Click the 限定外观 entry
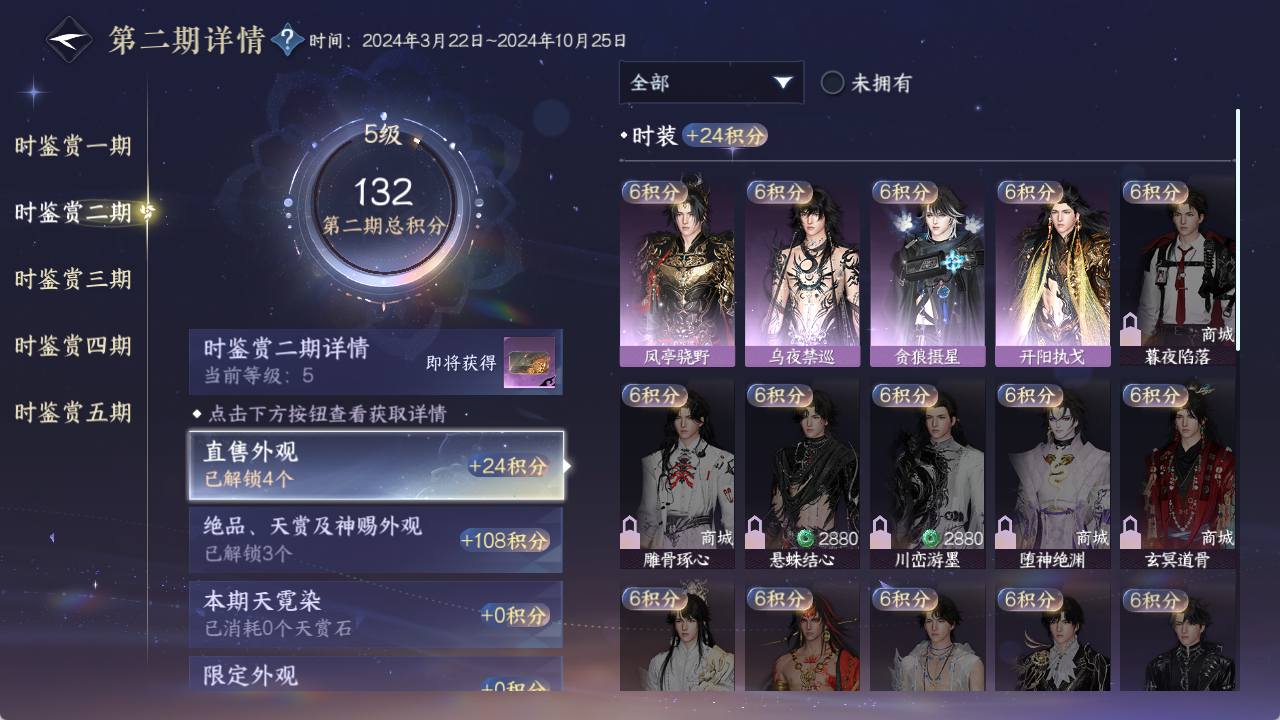Image resolution: width=1280 pixels, height=720 pixels. 376,674
